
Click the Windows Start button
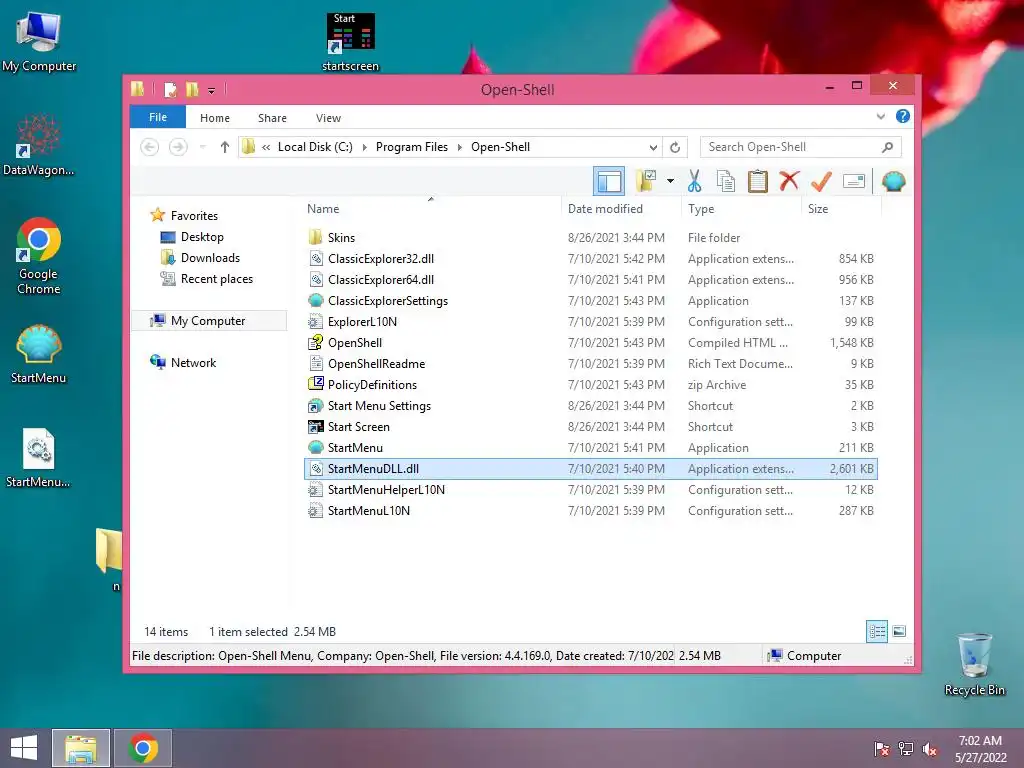pos(24,748)
